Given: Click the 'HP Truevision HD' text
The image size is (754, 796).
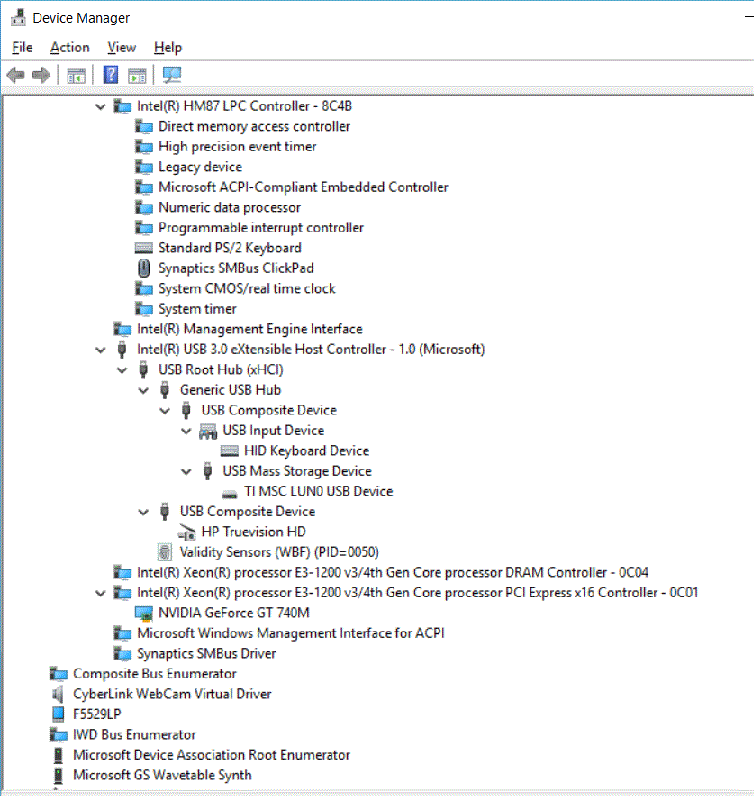Looking at the screenshot, I should tap(253, 532).
